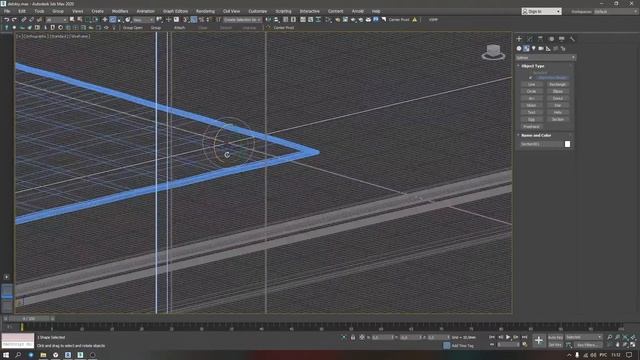Open the Windows Start menu
The width and height of the screenshot is (640, 360).
pos(6,355)
